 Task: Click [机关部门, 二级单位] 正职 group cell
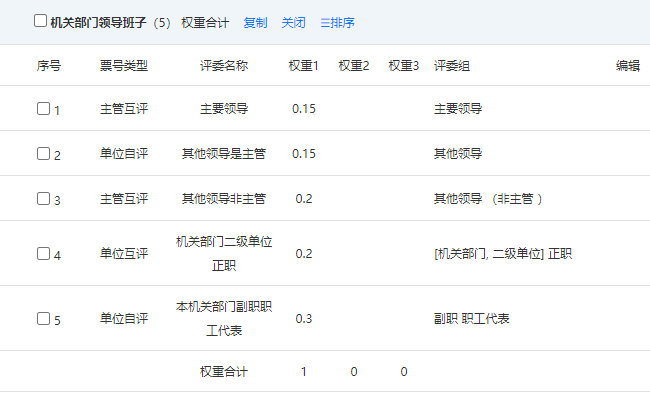pyautogui.click(x=503, y=253)
